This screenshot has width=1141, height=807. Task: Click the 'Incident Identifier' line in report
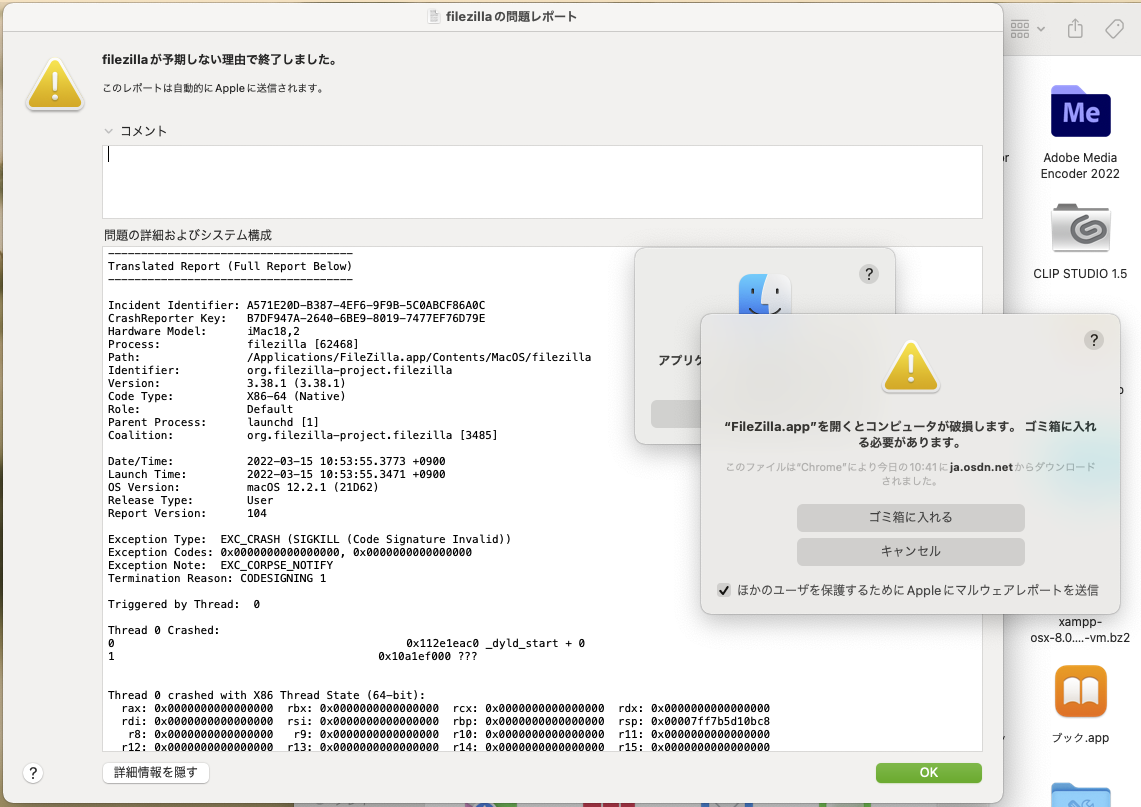pyautogui.click(x=296, y=306)
